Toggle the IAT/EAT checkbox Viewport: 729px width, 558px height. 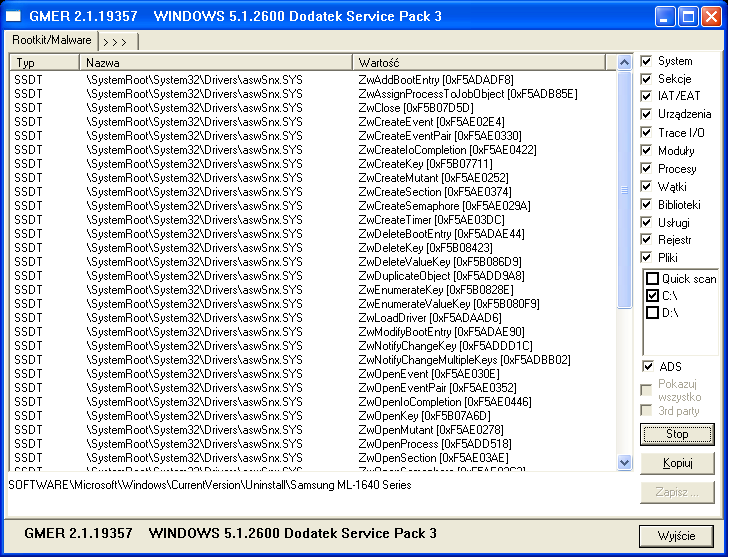pyautogui.click(x=646, y=96)
